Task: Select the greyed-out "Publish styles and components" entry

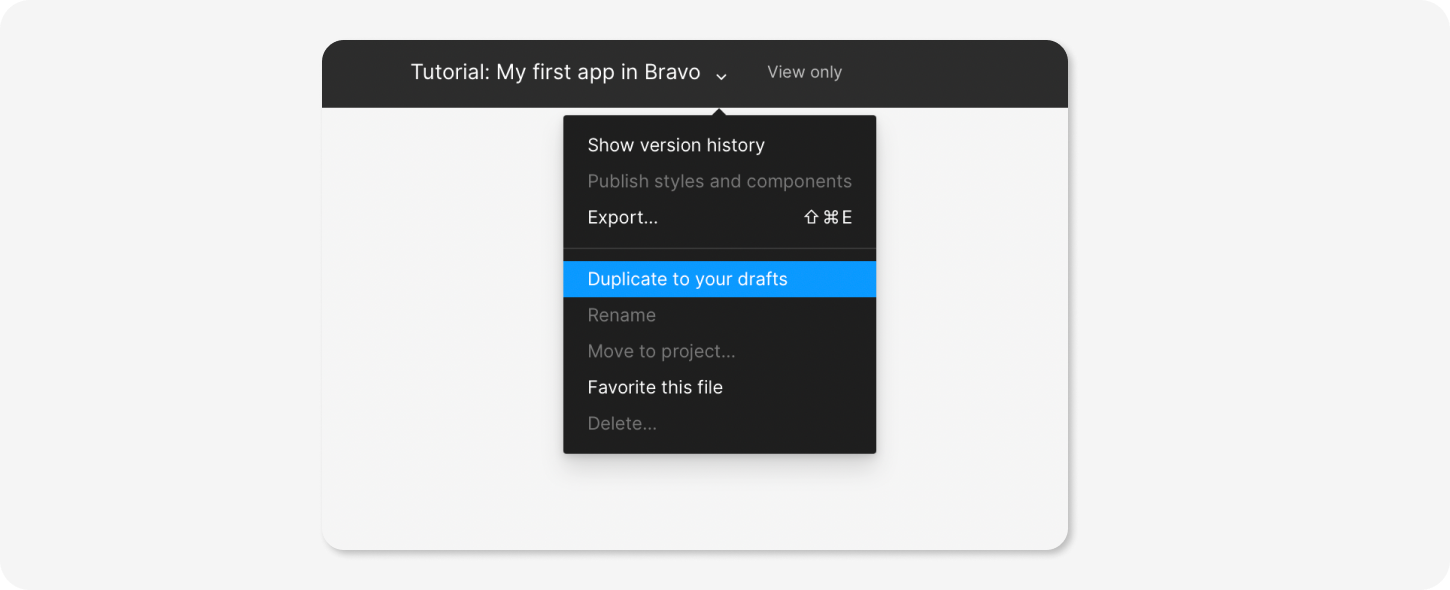Action: [719, 181]
